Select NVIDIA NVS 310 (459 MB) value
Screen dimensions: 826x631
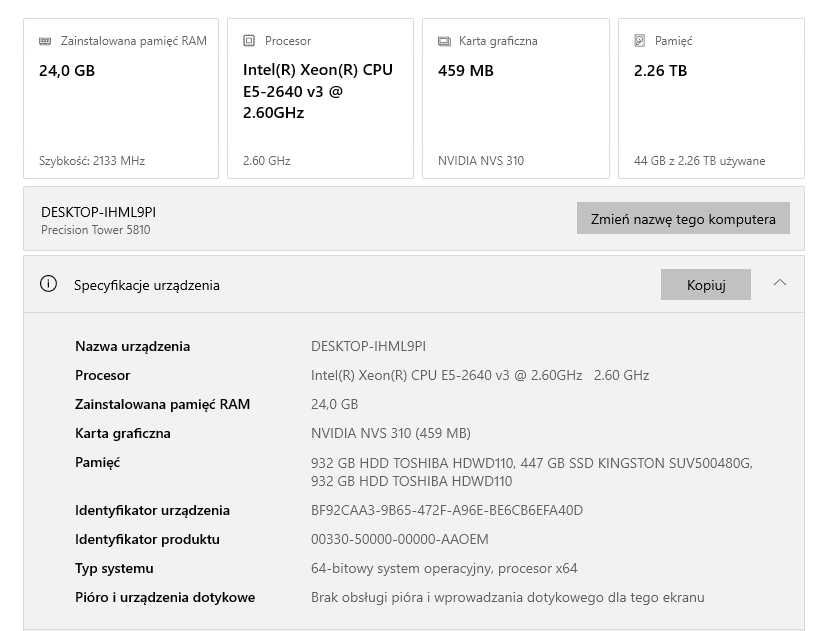[x=391, y=433]
